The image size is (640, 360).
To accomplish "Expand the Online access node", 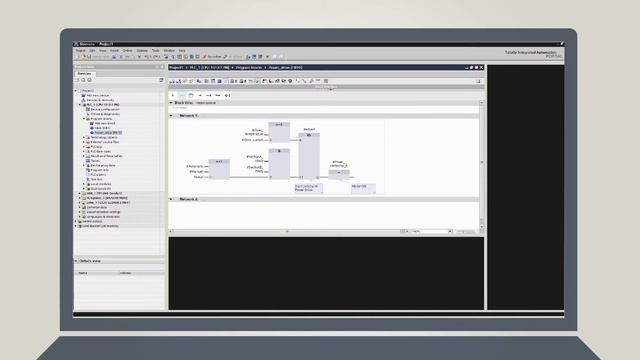I will 76,221.
